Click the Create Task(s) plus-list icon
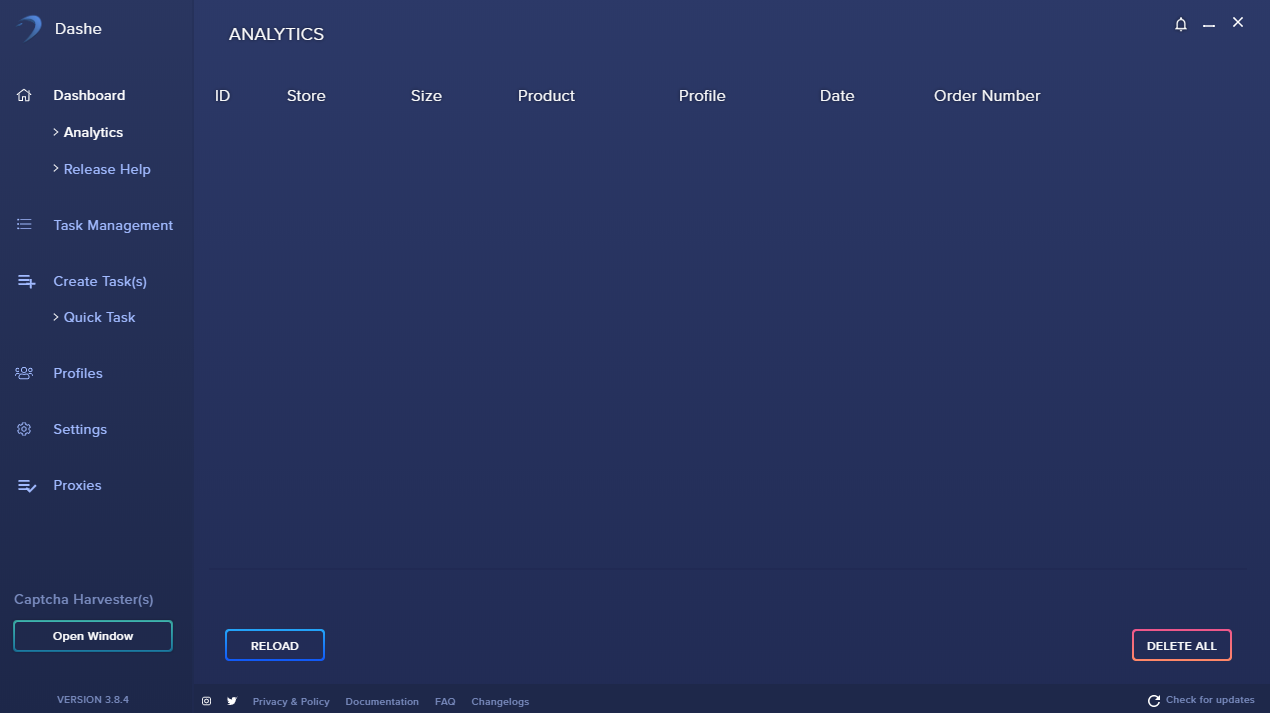This screenshot has width=1270, height=713. pyautogui.click(x=26, y=282)
